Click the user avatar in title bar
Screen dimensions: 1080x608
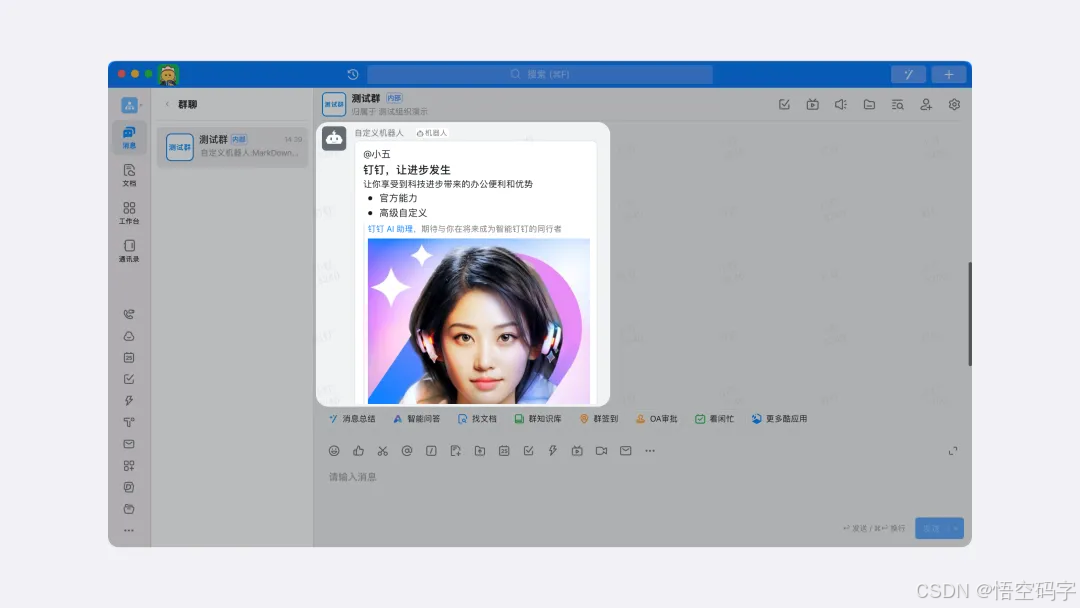pyautogui.click(x=168, y=74)
